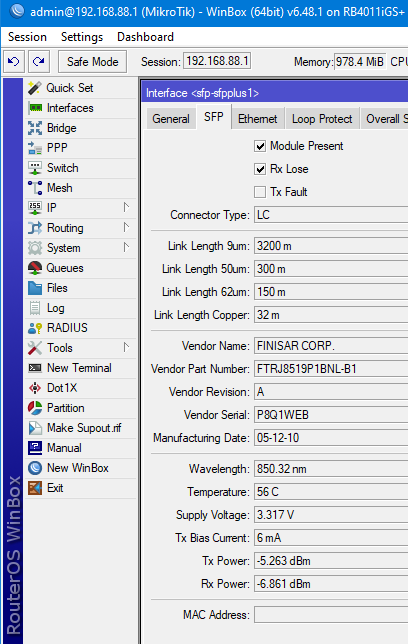408x644 pixels.
Task: Click the Vendor Revision field
Action: pyautogui.click(x=331, y=392)
